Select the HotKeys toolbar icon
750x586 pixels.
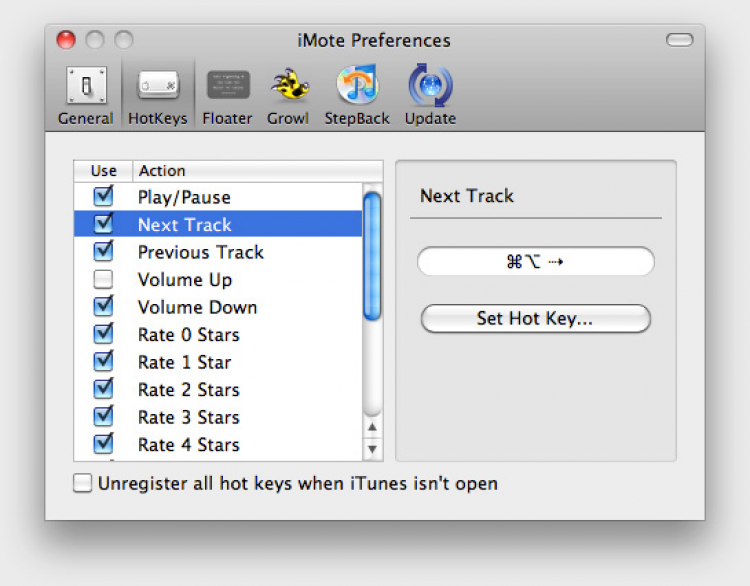point(158,88)
